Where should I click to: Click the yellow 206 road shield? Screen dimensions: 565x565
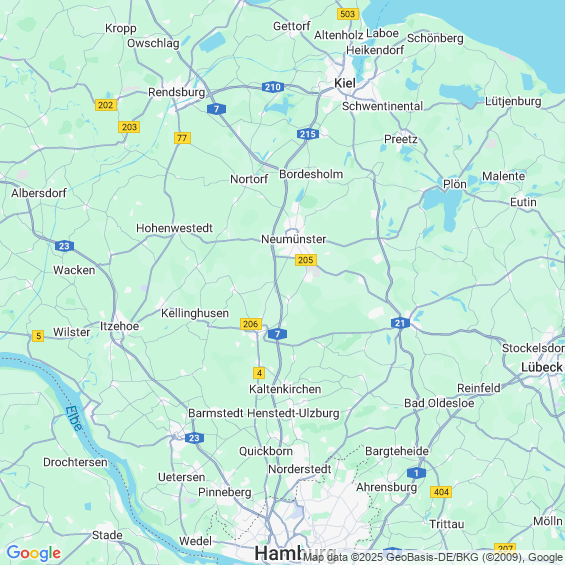coord(251,324)
